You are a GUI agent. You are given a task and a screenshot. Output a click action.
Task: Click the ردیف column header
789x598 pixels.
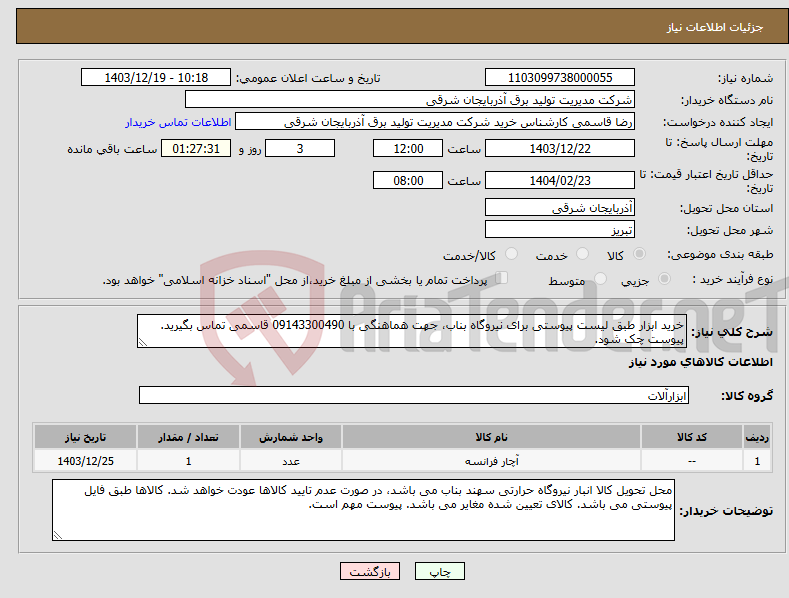click(x=757, y=437)
